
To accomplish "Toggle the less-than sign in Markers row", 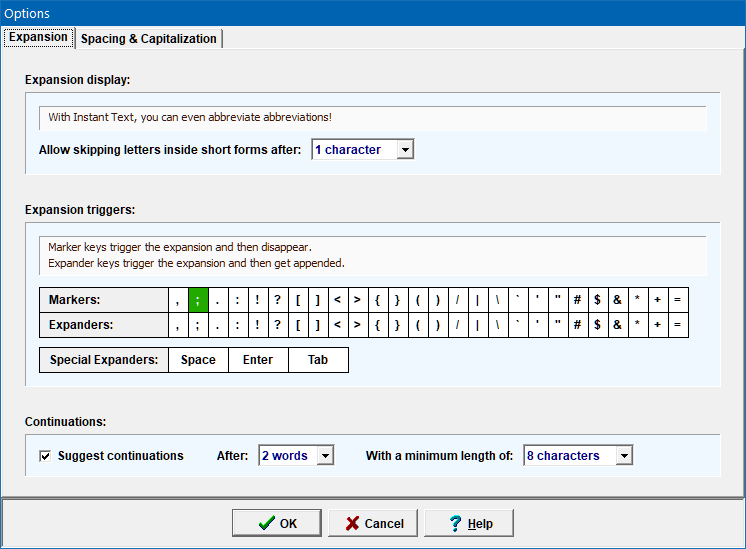I will pyautogui.click(x=338, y=300).
